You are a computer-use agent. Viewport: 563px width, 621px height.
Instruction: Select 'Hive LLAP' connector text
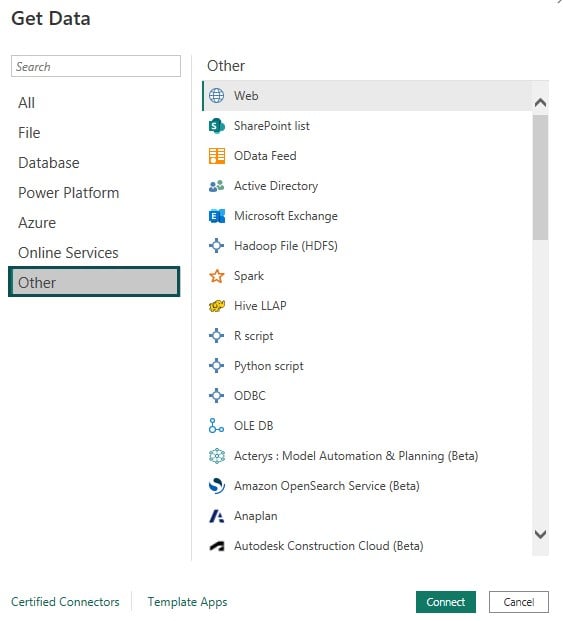[x=260, y=306]
